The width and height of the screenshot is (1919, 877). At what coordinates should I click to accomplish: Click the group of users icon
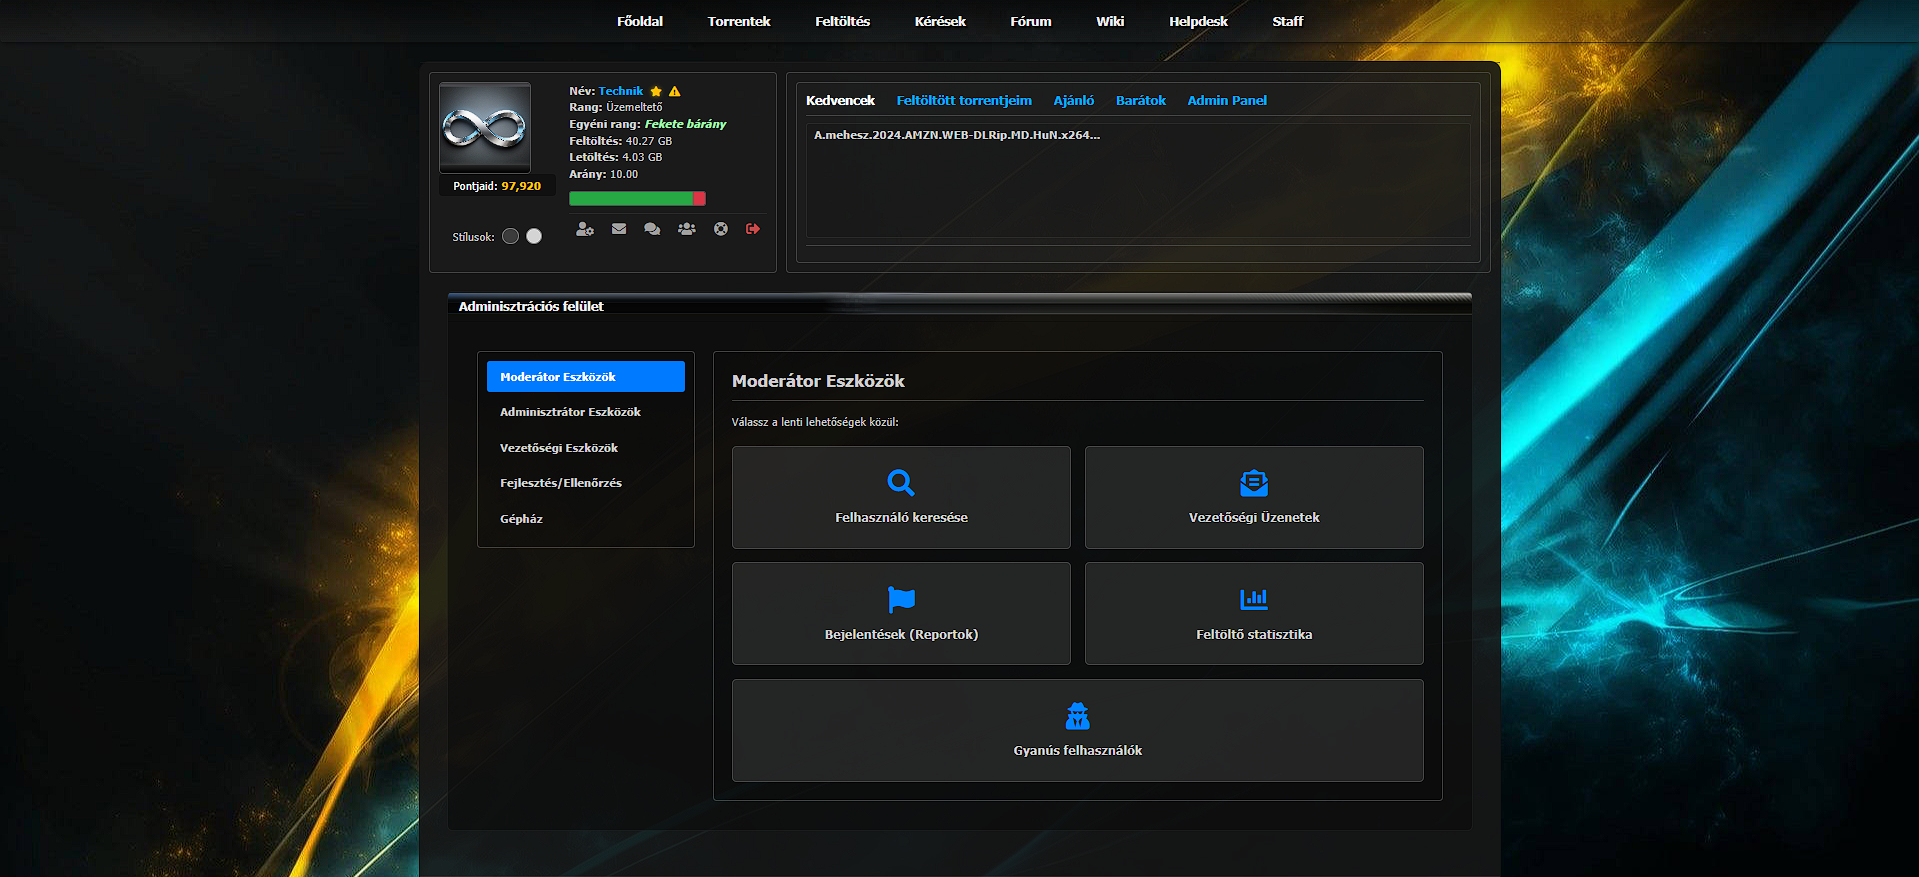(686, 229)
